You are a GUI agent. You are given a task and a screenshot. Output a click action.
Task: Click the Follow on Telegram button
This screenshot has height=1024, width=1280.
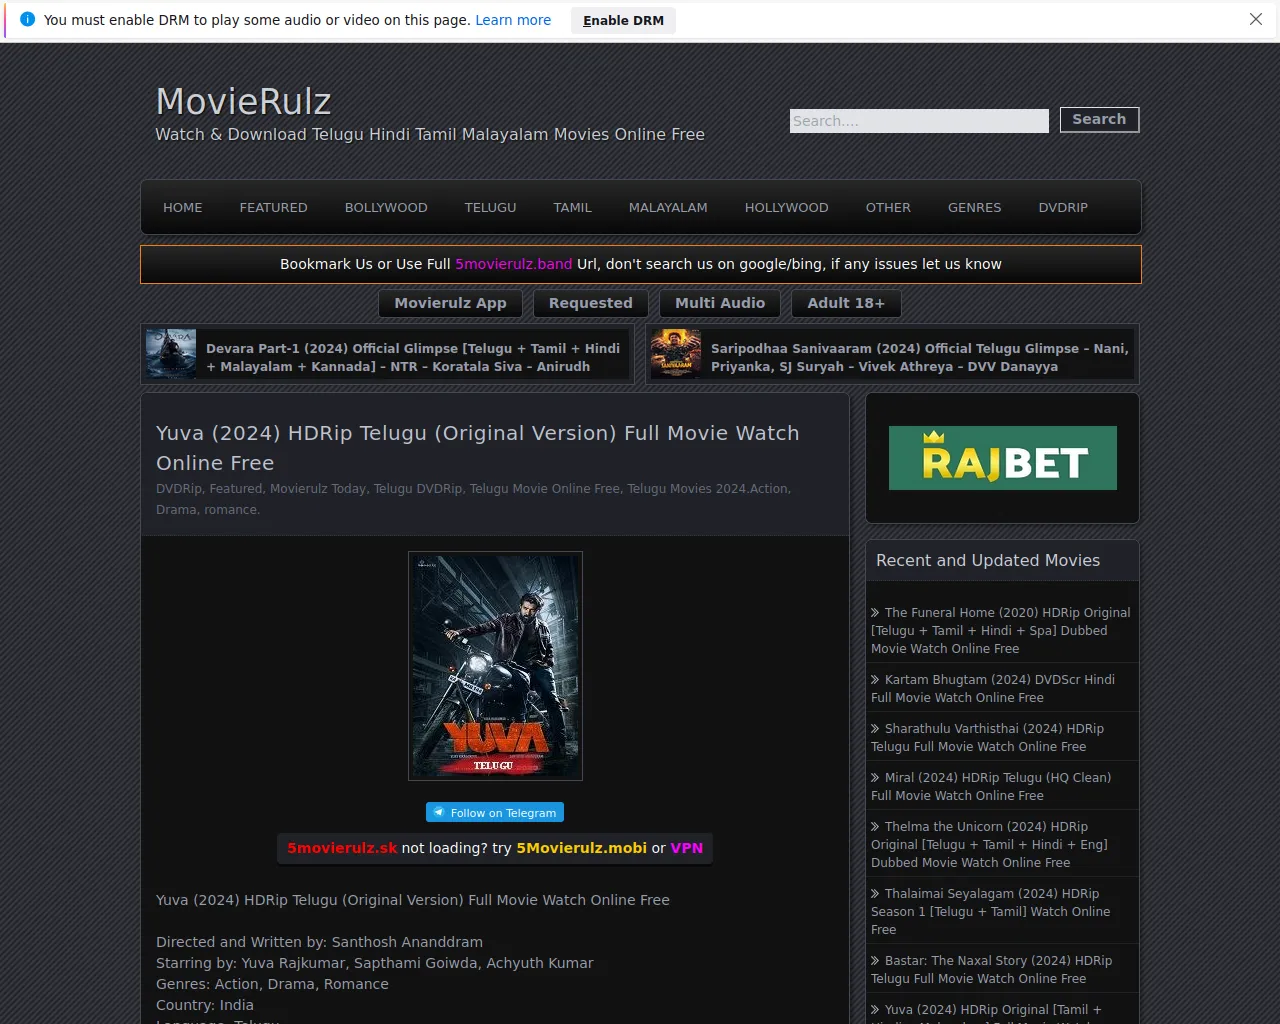495,813
